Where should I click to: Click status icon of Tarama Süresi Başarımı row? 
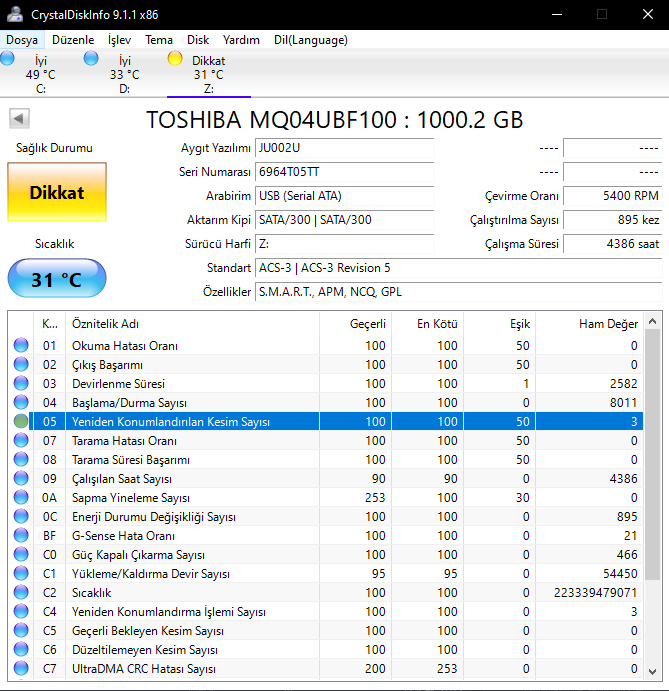tap(21, 459)
